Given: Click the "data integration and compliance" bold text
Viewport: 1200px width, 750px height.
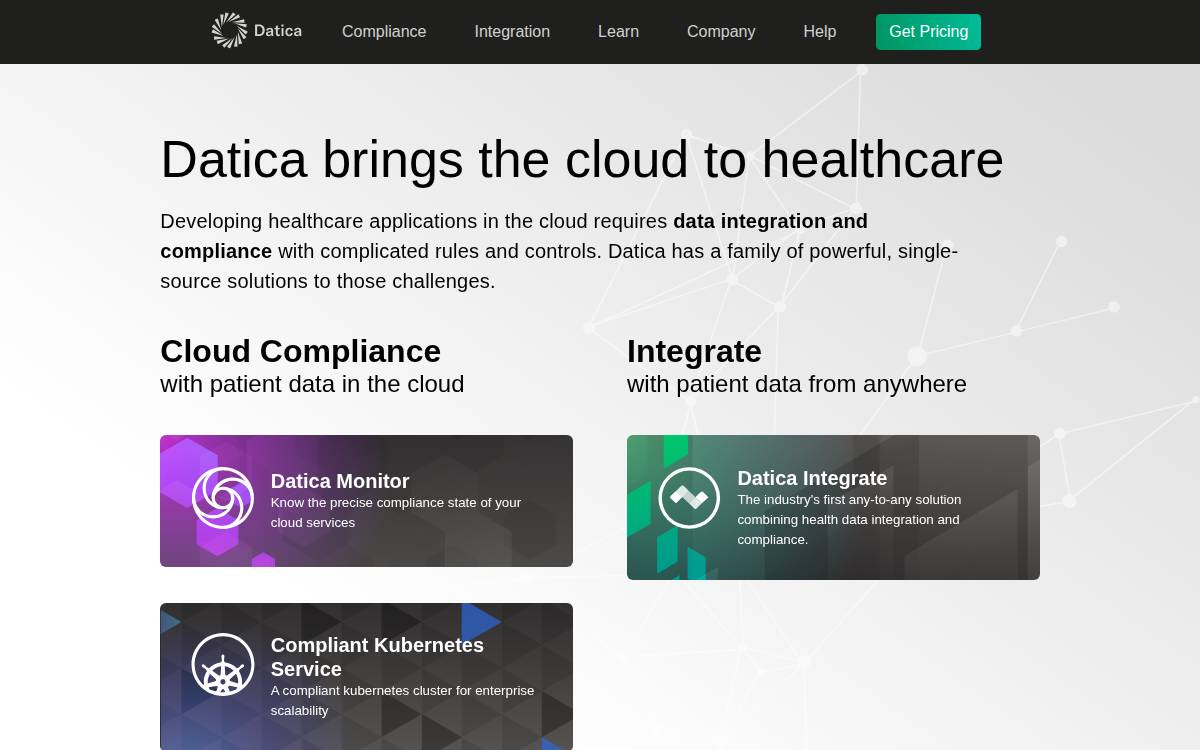Looking at the screenshot, I should coord(514,236).
